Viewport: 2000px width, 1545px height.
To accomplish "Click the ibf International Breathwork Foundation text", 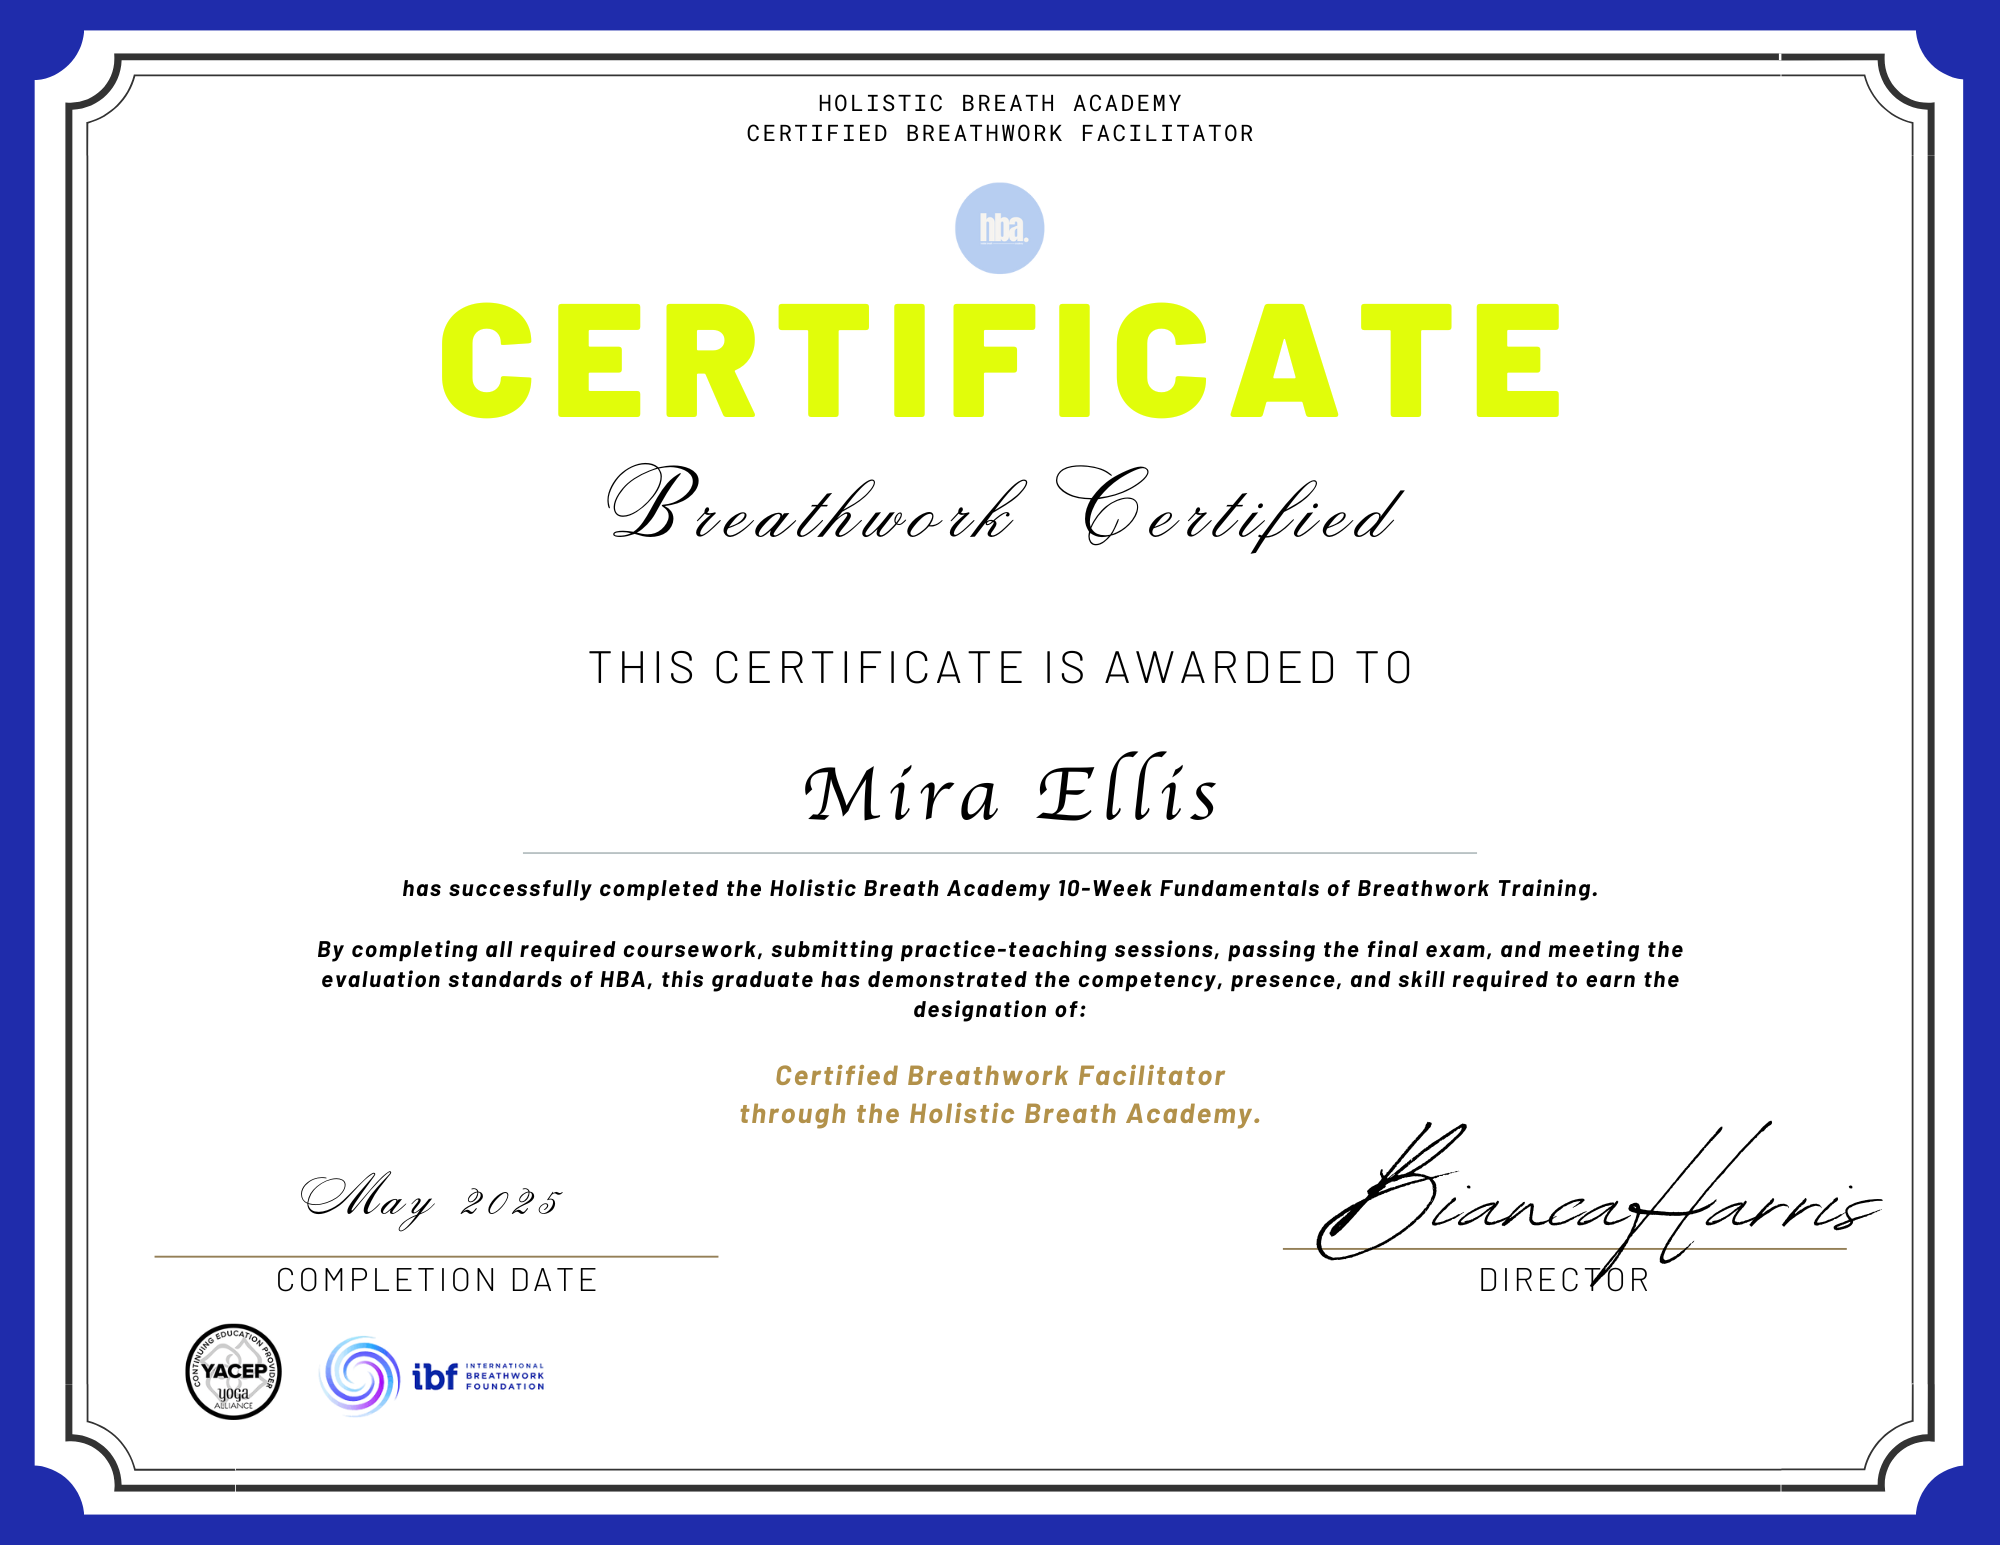I will (x=480, y=1377).
